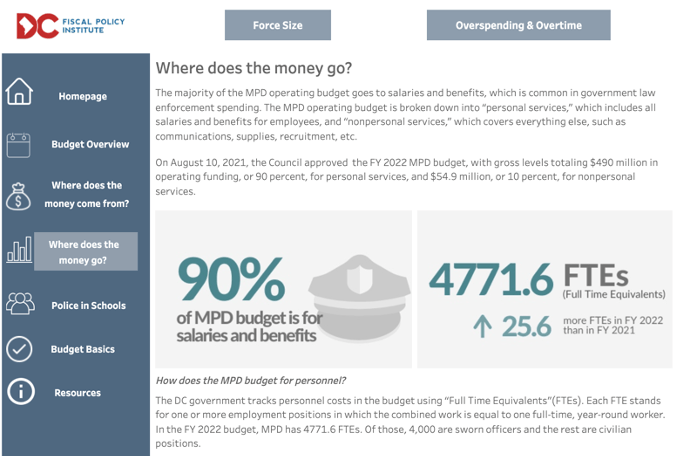Click the 4771.6 FTEs graphic

(544, 289)
